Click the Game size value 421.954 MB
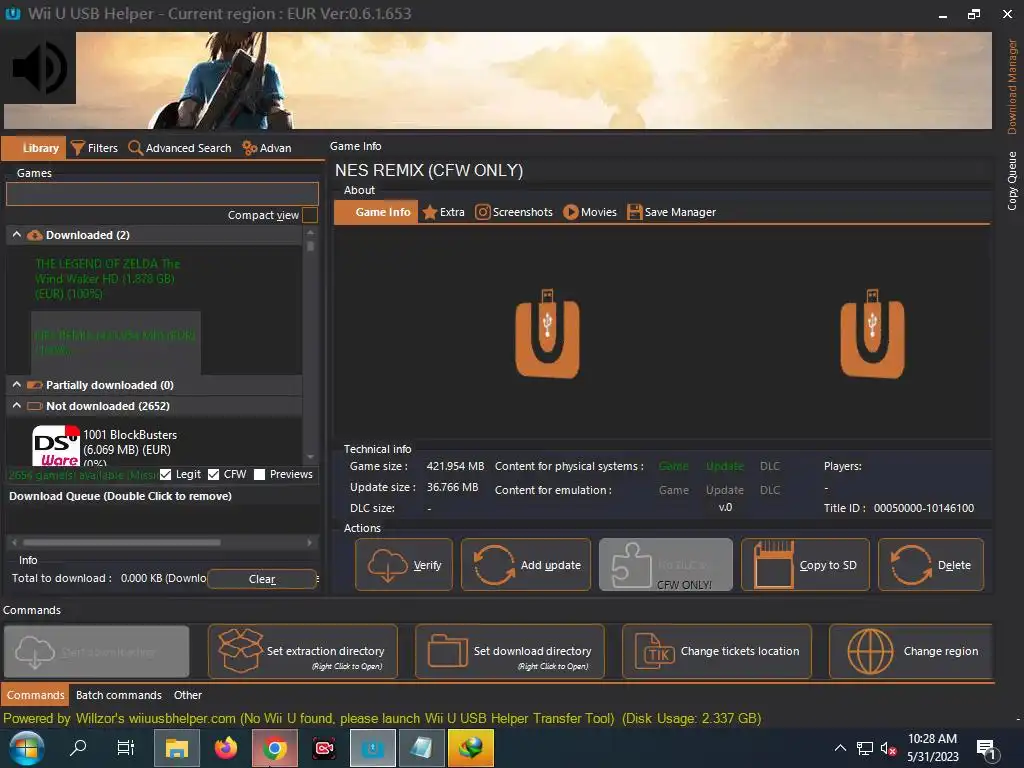Screen dimensions: 1024x768 [455, 466]
